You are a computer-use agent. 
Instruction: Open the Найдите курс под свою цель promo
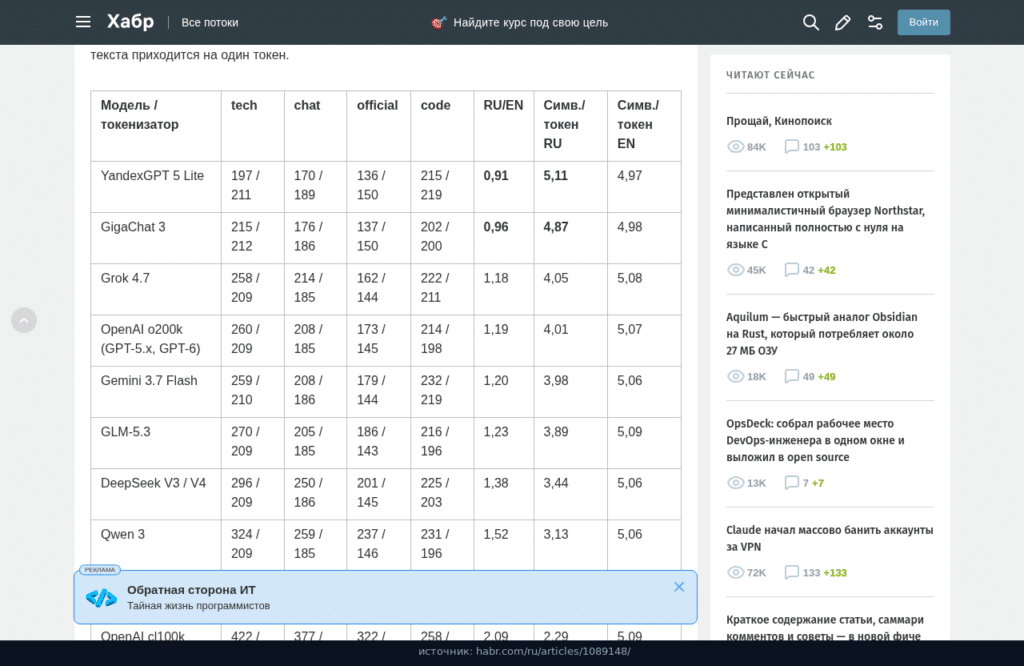pos(530,23)
